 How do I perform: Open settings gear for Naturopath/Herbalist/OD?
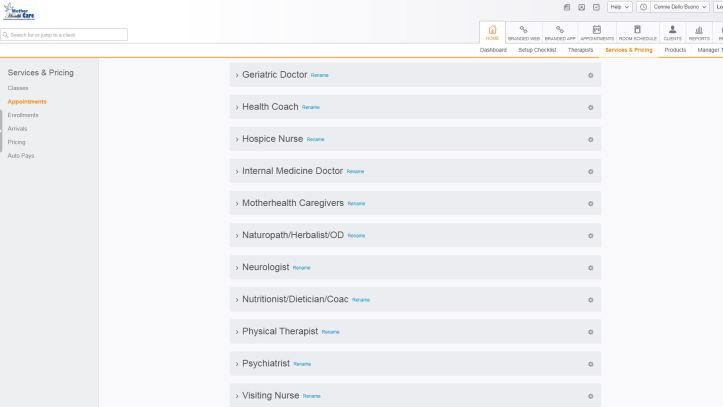[x=590, y=236]
